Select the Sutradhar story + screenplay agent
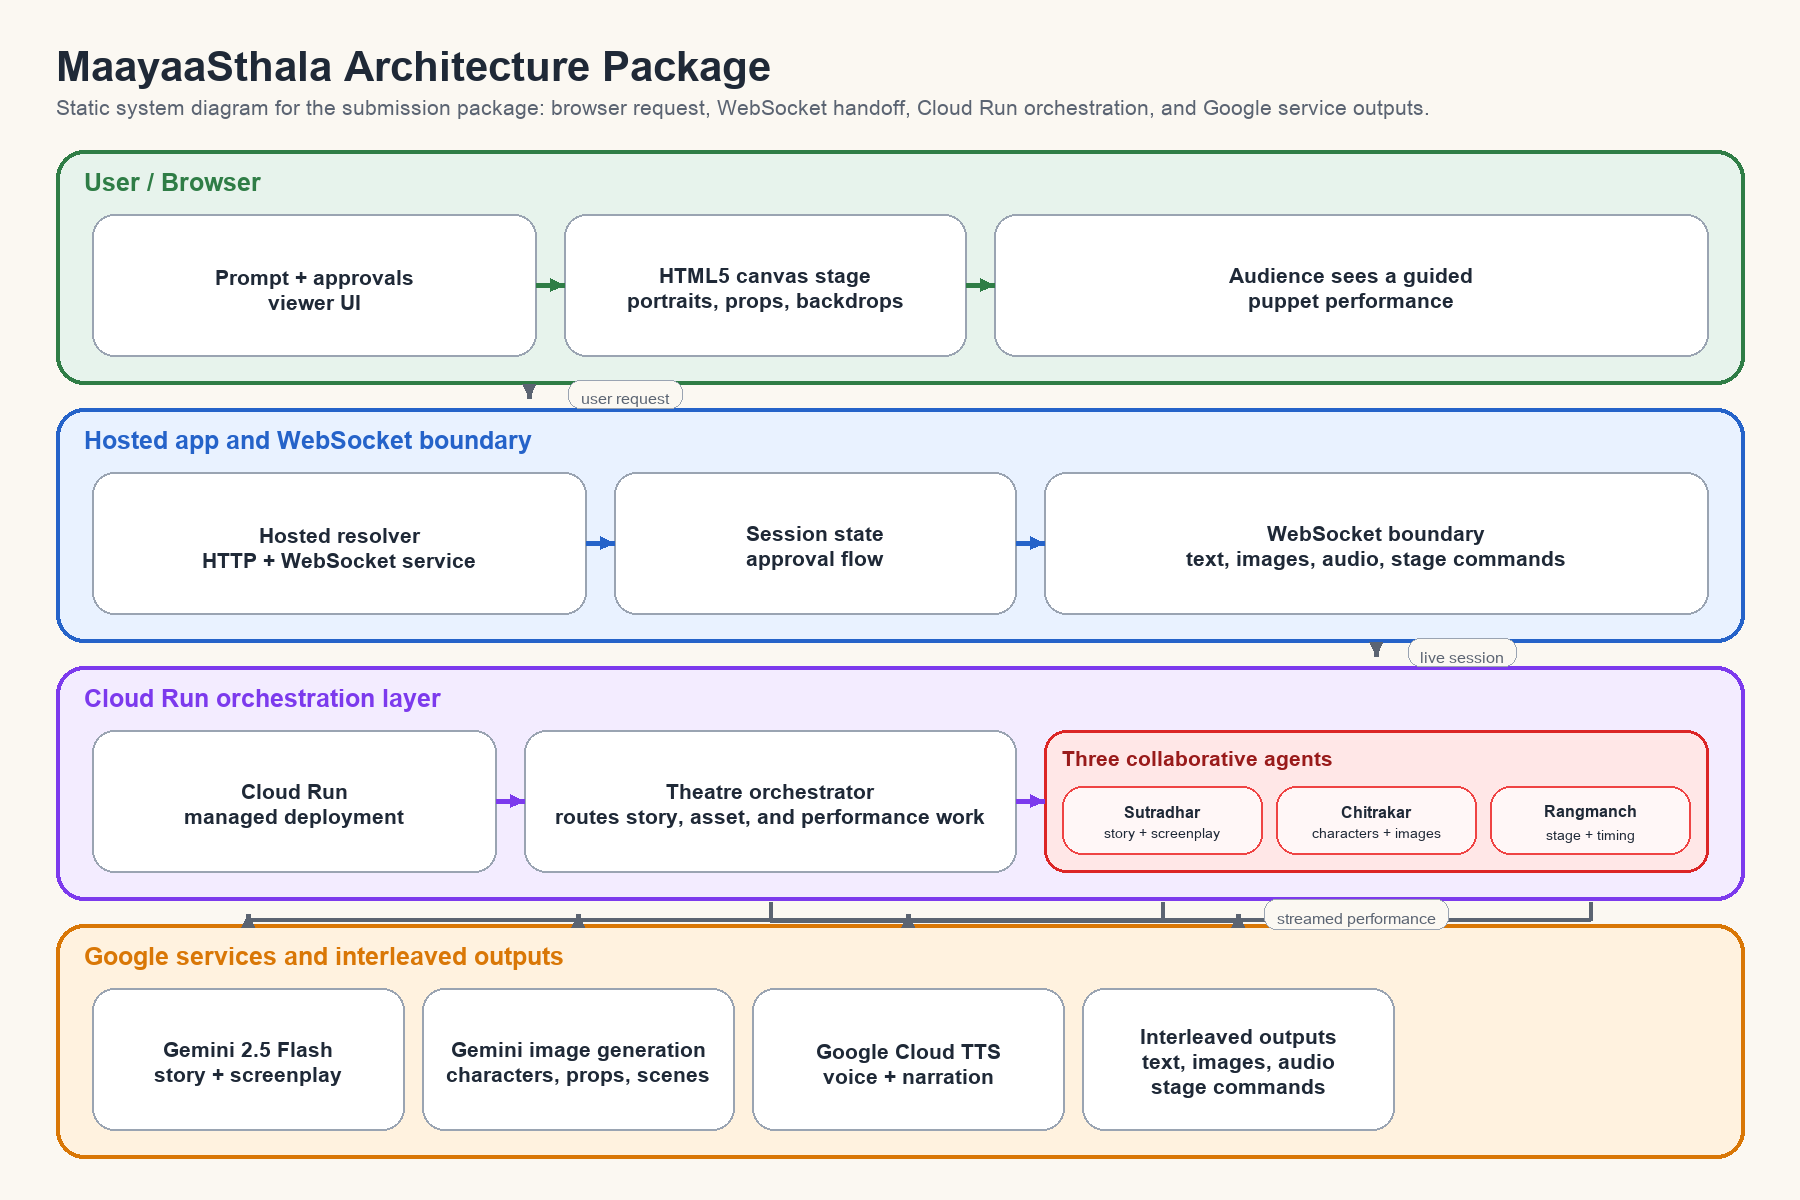Screen dimensions: 1800x1200 tap(1162, 821)
